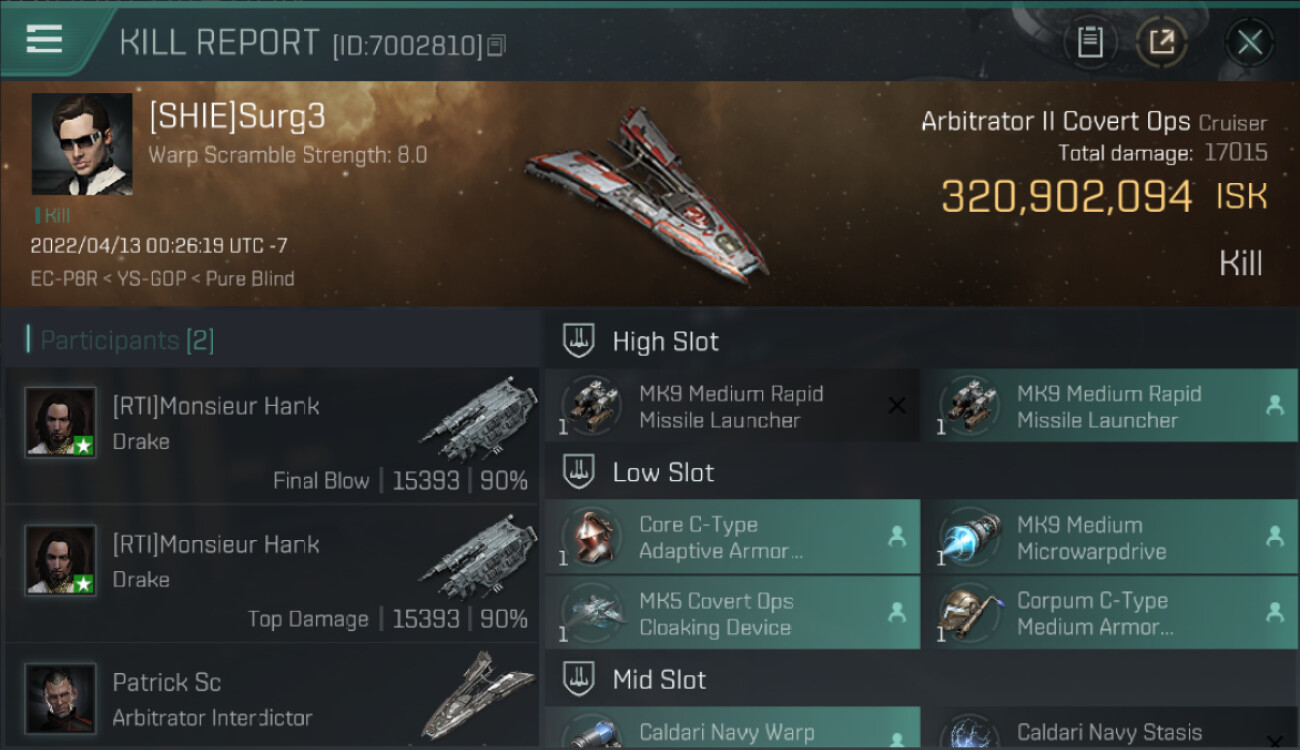This screenshot has width=1300, height=750.
Task: Open the hamburger menu button
Action: coord(44,39)
